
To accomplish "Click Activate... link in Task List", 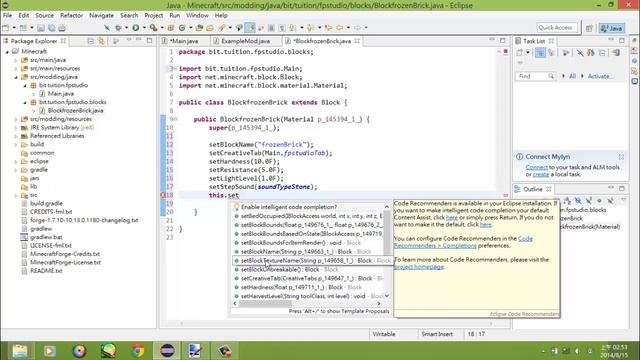I will click(600, 76).
